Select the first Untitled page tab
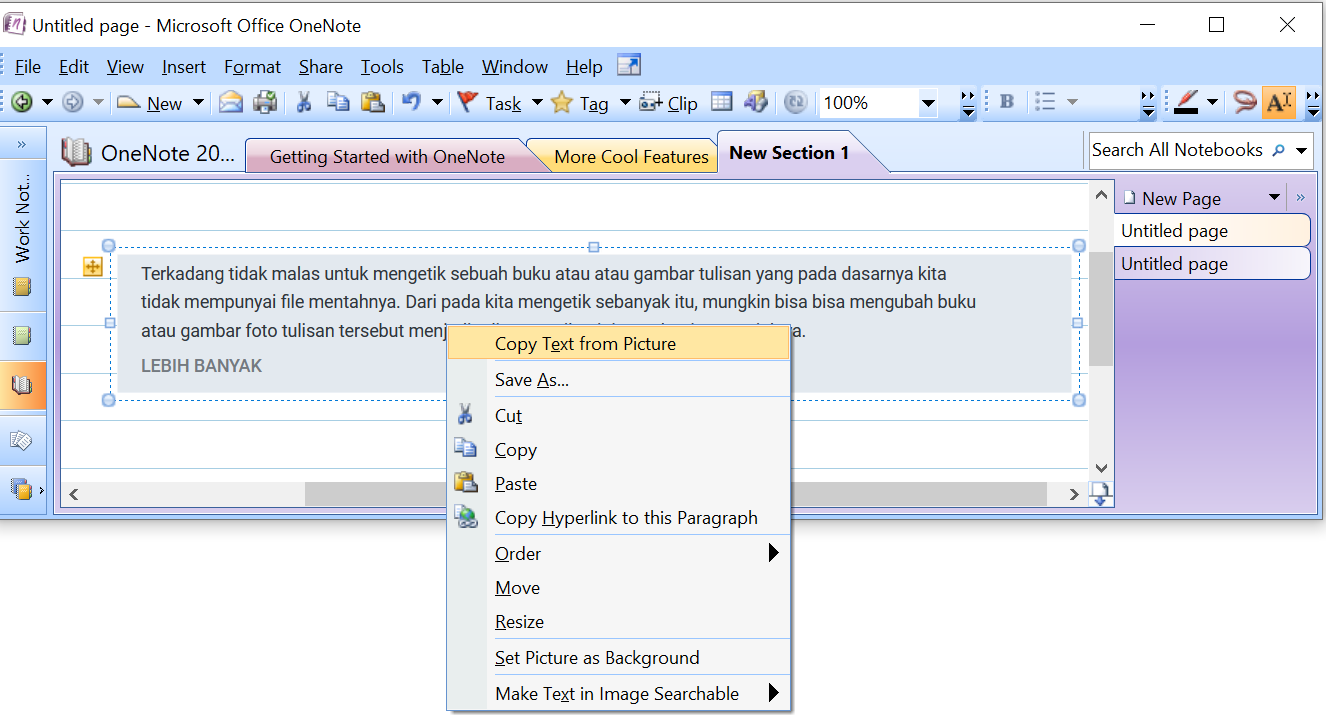The image size is (1326, 722). (x=1212, y=230)
